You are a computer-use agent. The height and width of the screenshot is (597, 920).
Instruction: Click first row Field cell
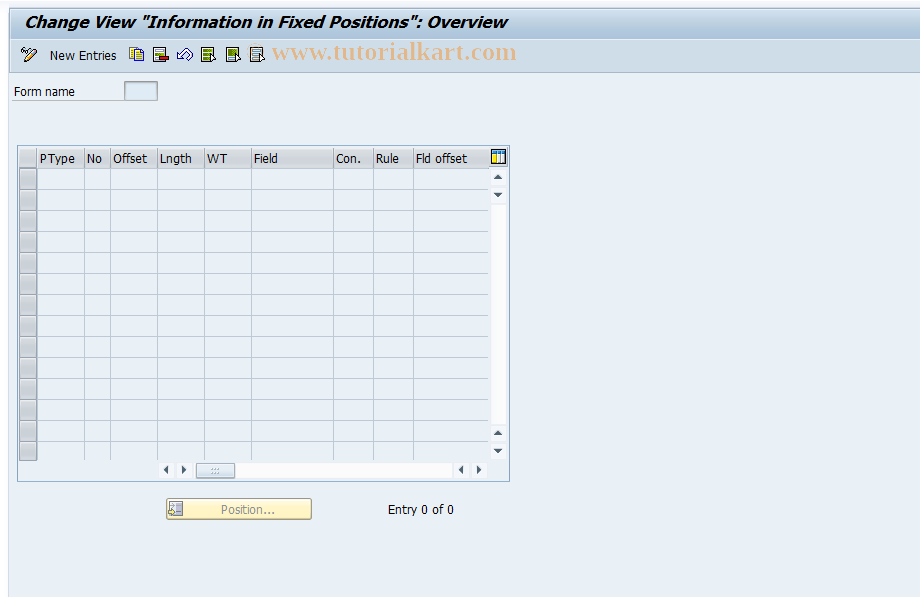coord(292,179)
